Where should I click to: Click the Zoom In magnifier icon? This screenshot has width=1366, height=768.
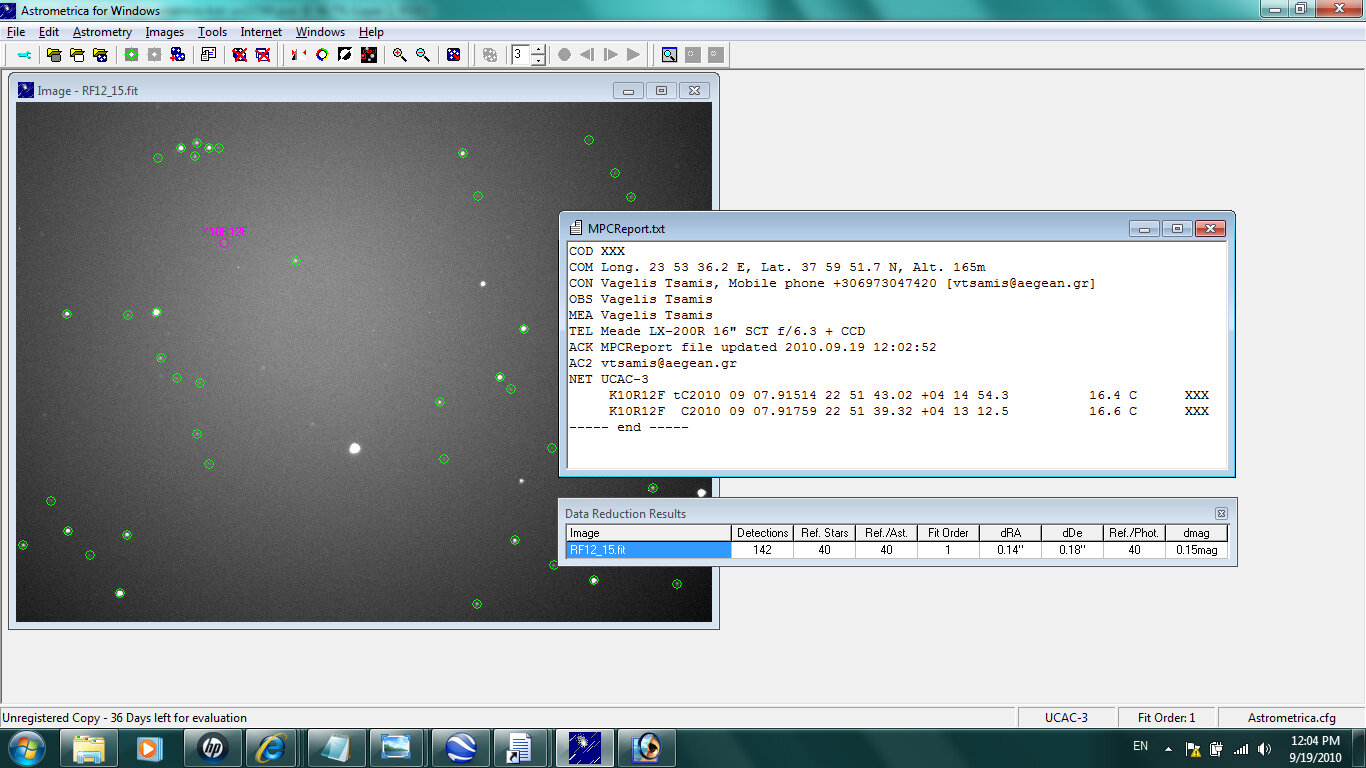click(399, 55)
